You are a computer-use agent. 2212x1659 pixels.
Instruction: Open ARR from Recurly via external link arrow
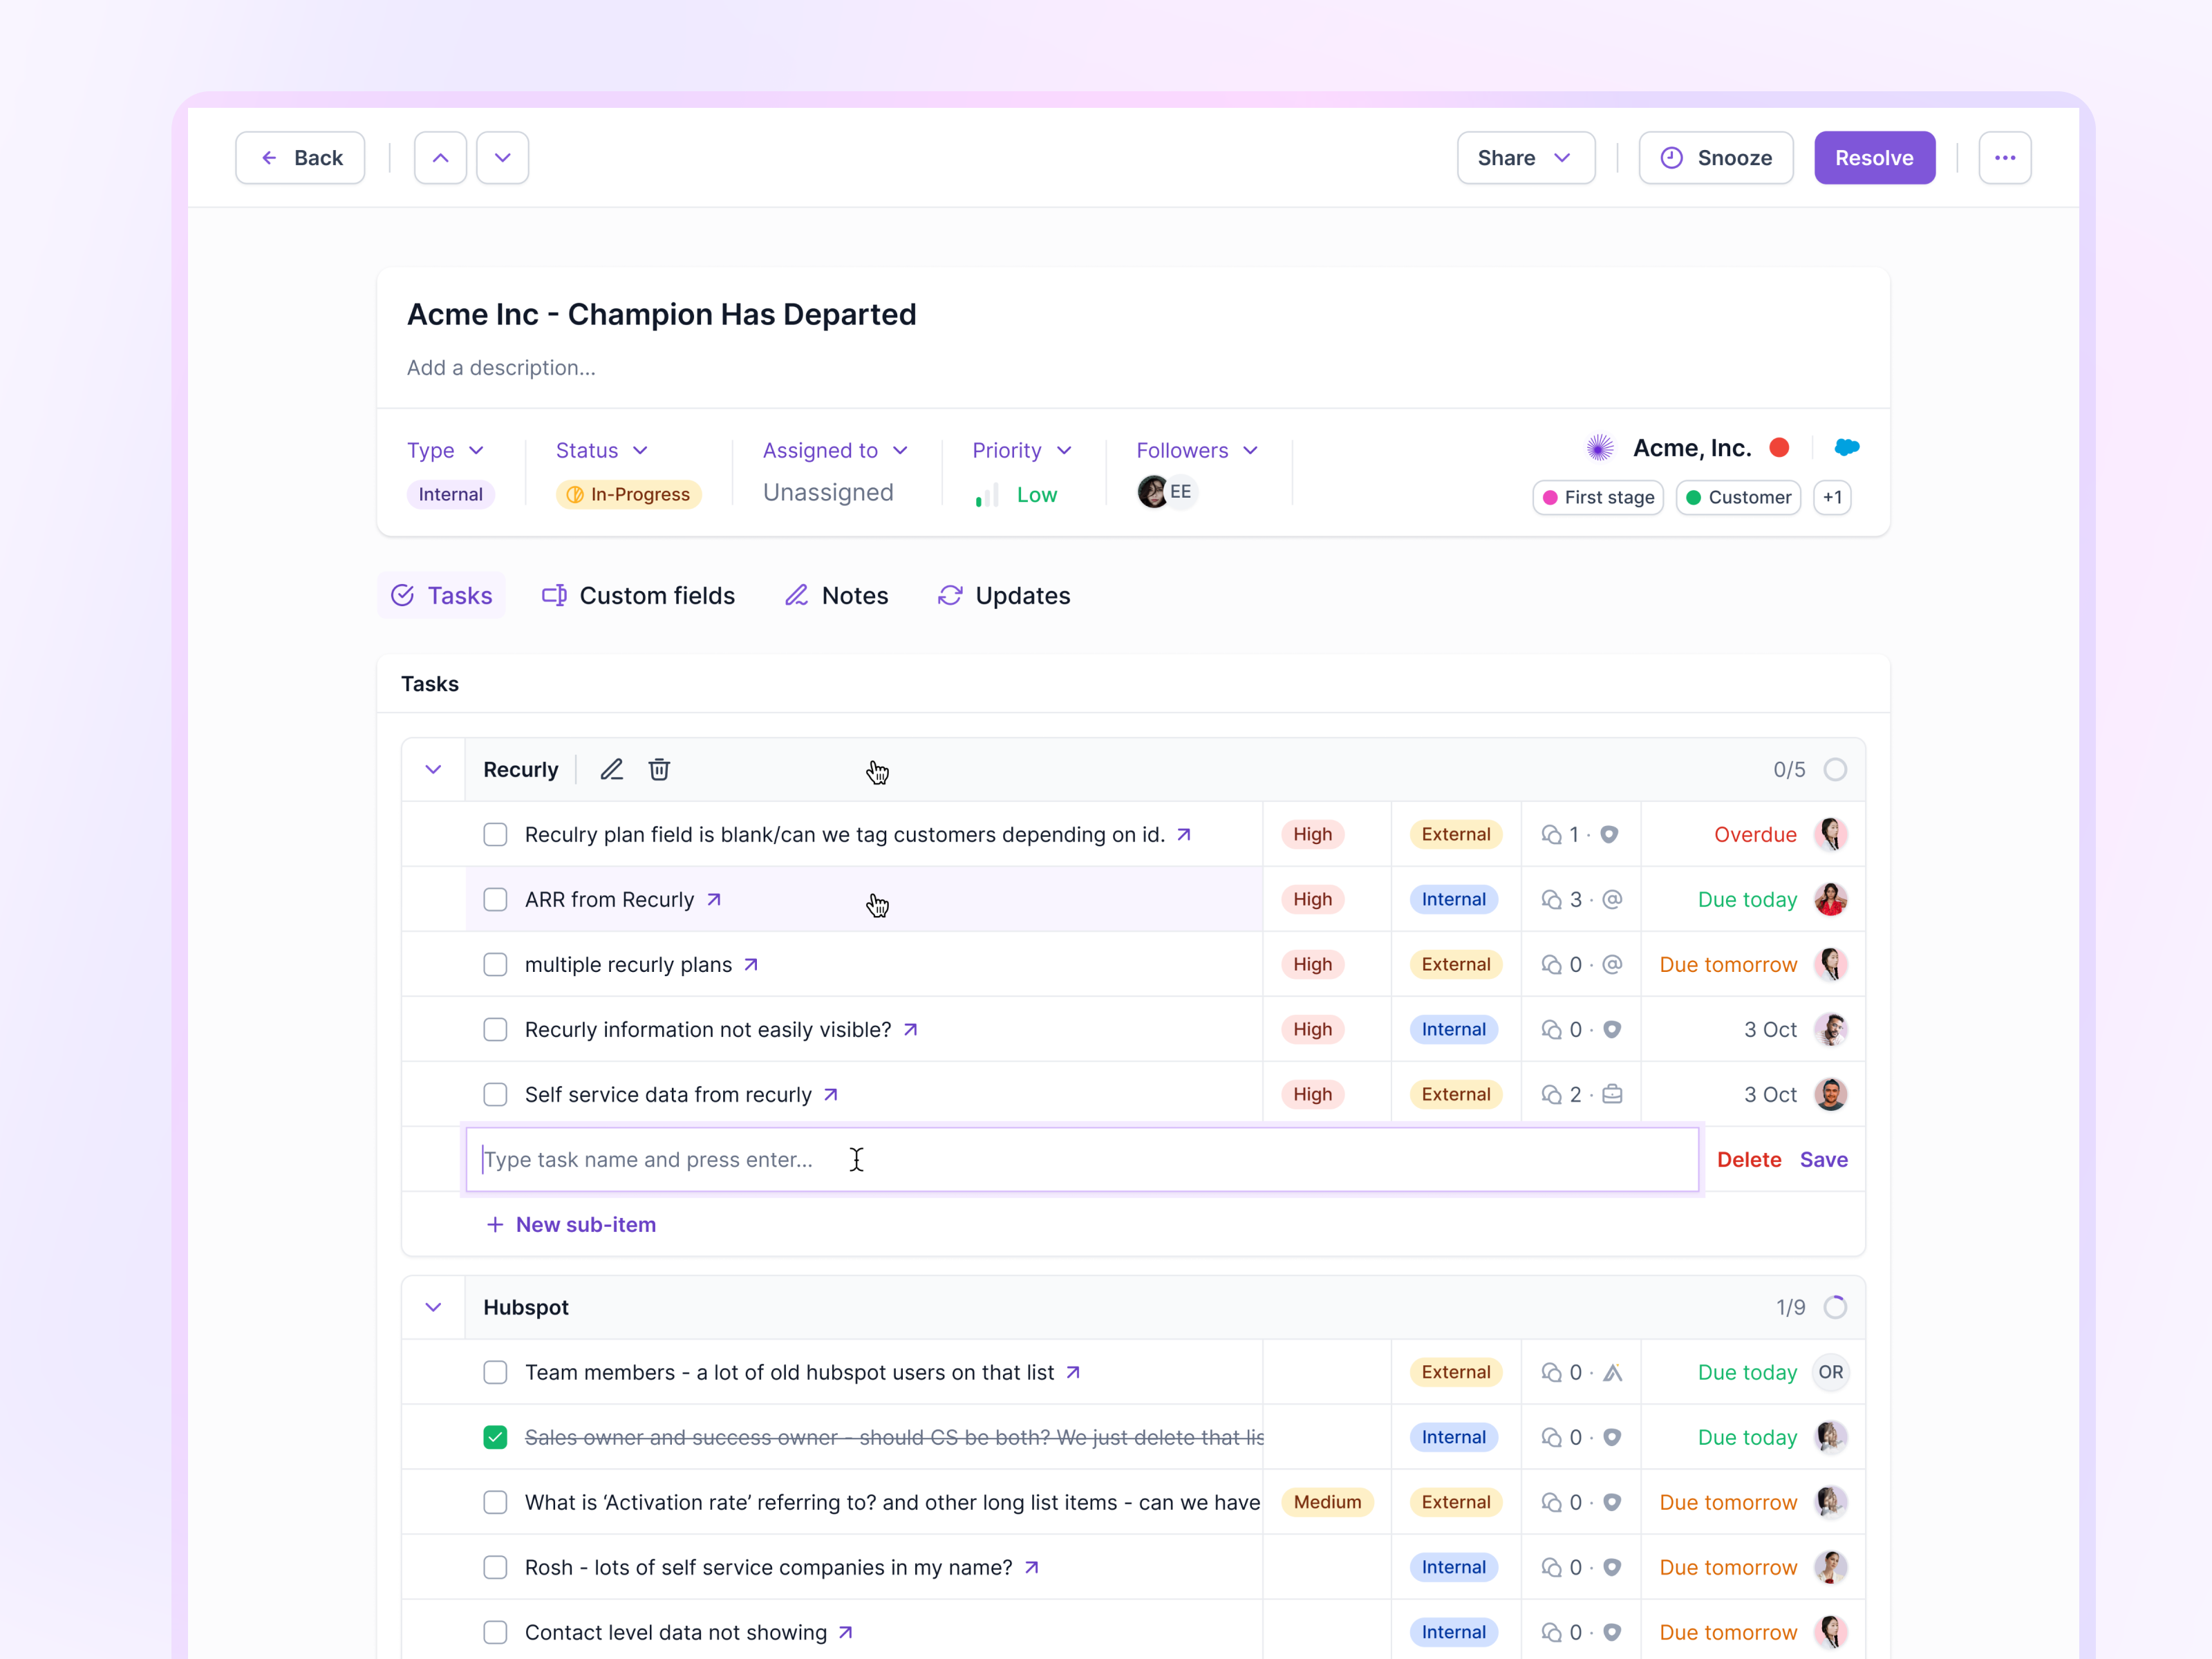pos(713,899)
